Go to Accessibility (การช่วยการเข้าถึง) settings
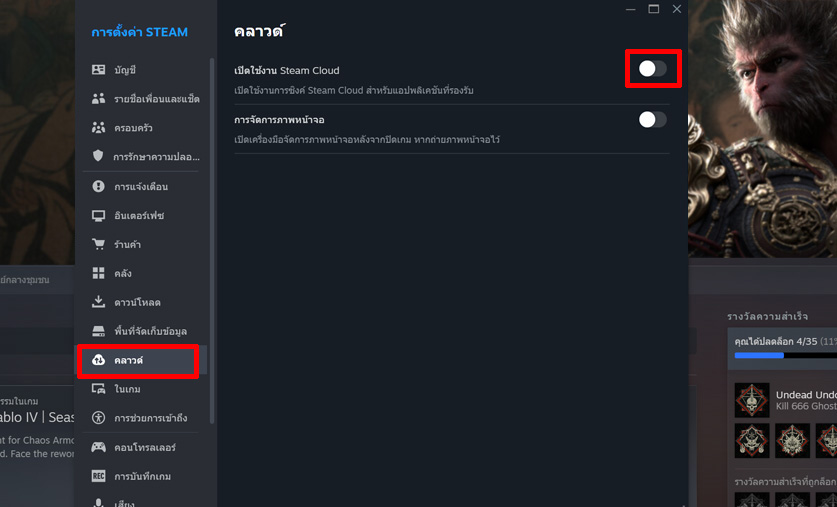Image resolution: width=837 pixels, height=507 pixels. 150,418
